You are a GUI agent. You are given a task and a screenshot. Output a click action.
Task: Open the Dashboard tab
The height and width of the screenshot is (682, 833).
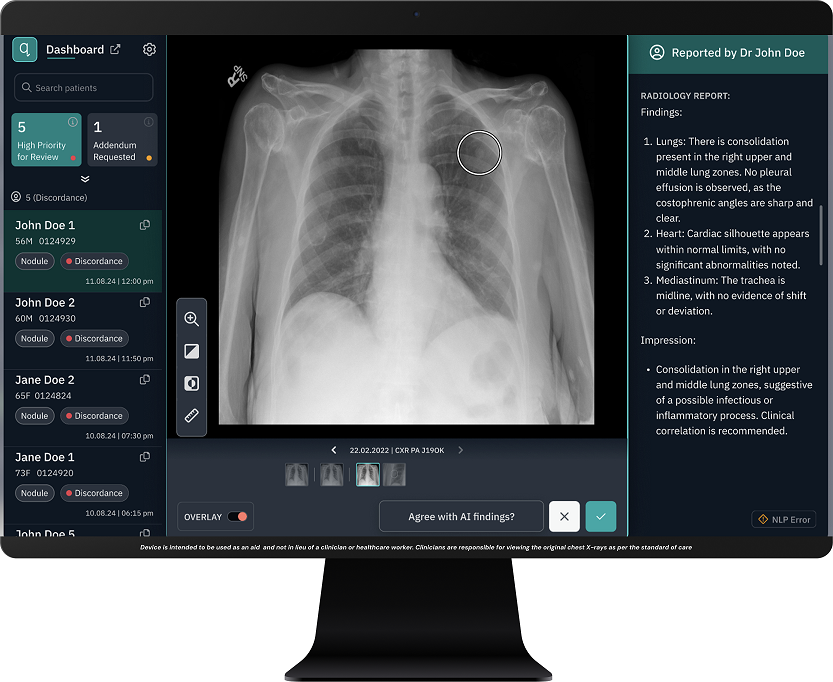[74, 50]
